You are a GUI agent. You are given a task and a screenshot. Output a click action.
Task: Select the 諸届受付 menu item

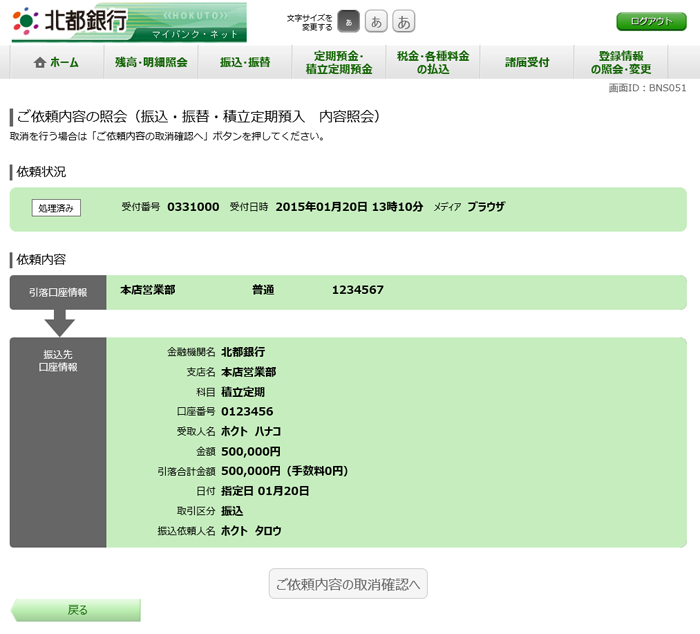(527, 62)
